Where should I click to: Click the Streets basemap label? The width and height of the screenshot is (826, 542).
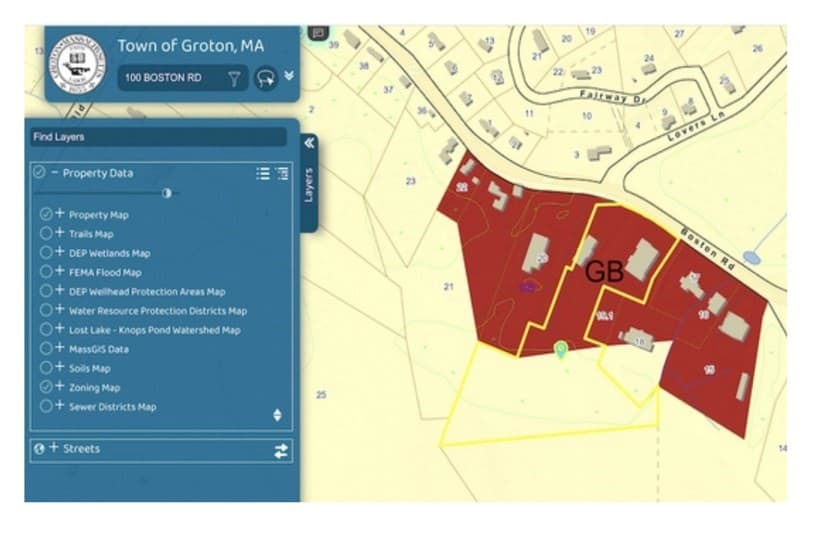pyautogui.click(x=81, y=449)
